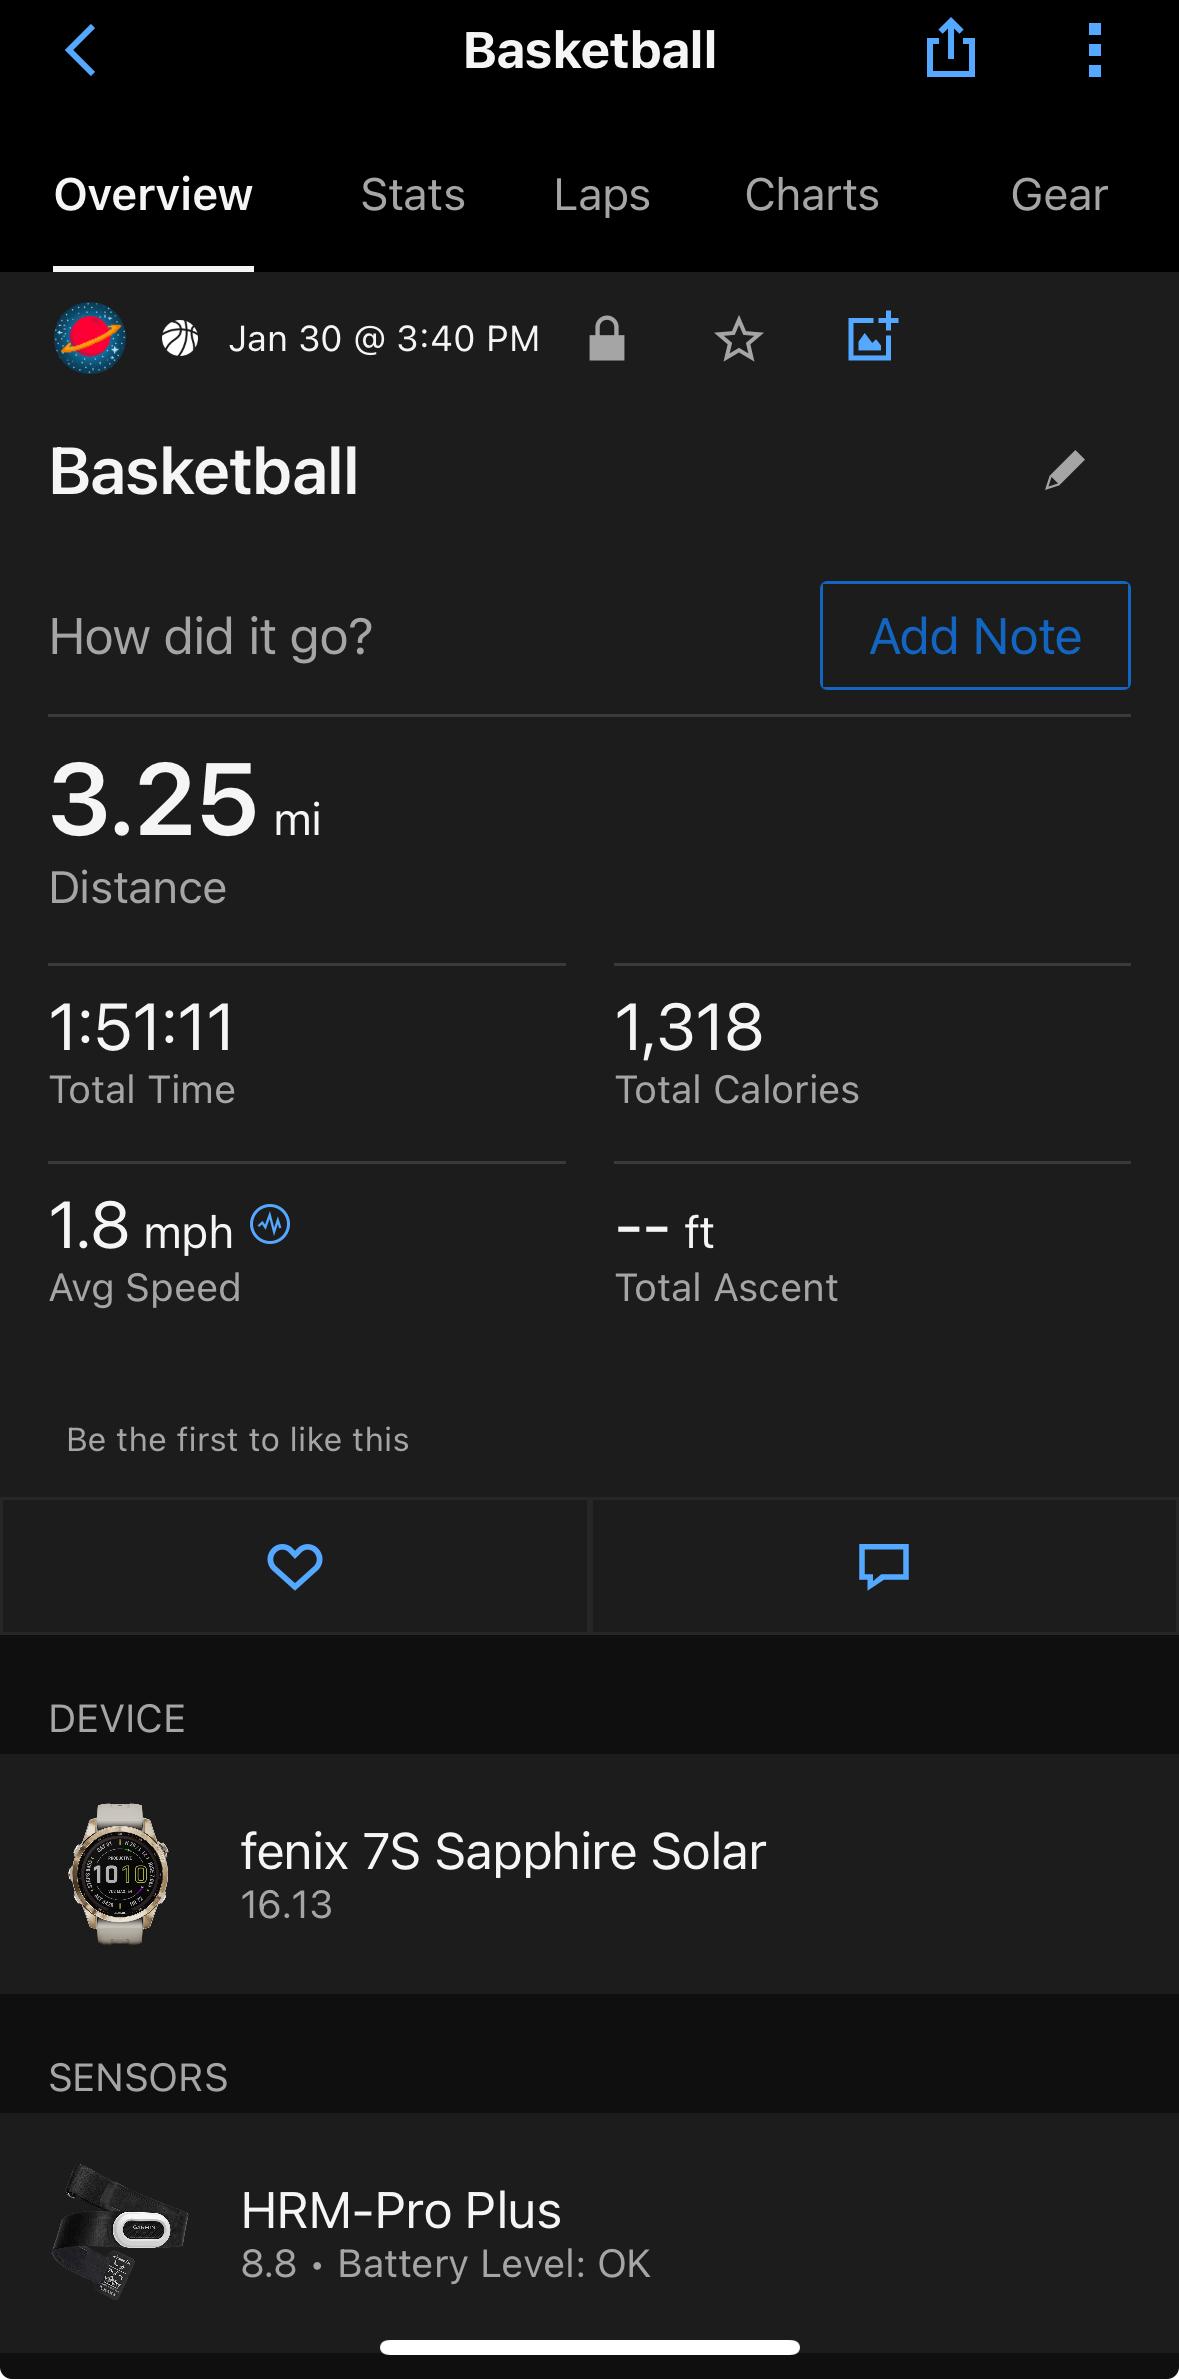Tap the add photo icon
The image size is (1179, 2379).
(872, 338)
